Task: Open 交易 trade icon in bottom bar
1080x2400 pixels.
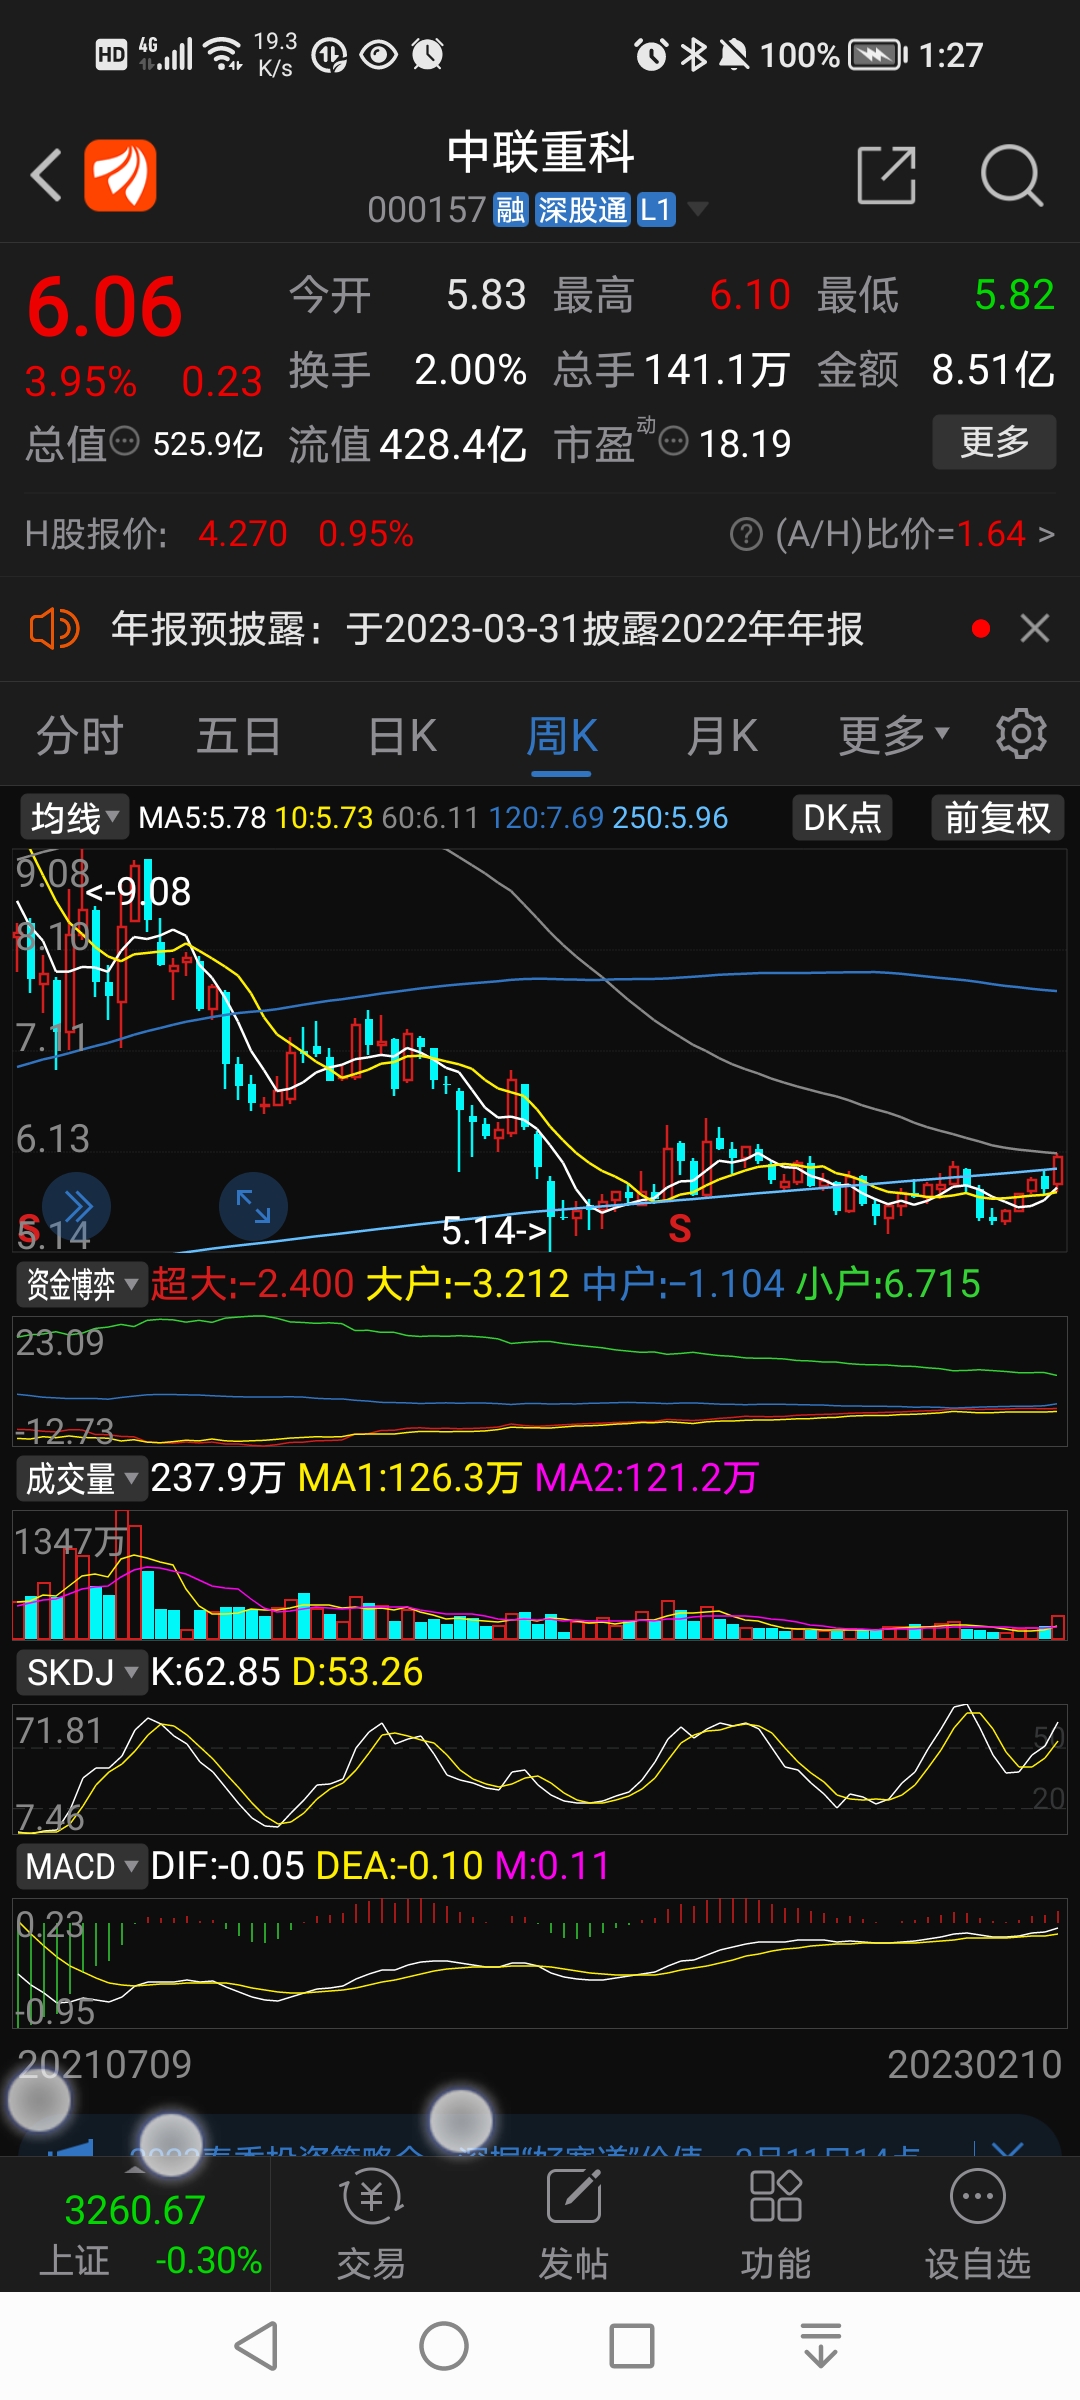Action: (x=371, y=2226)
